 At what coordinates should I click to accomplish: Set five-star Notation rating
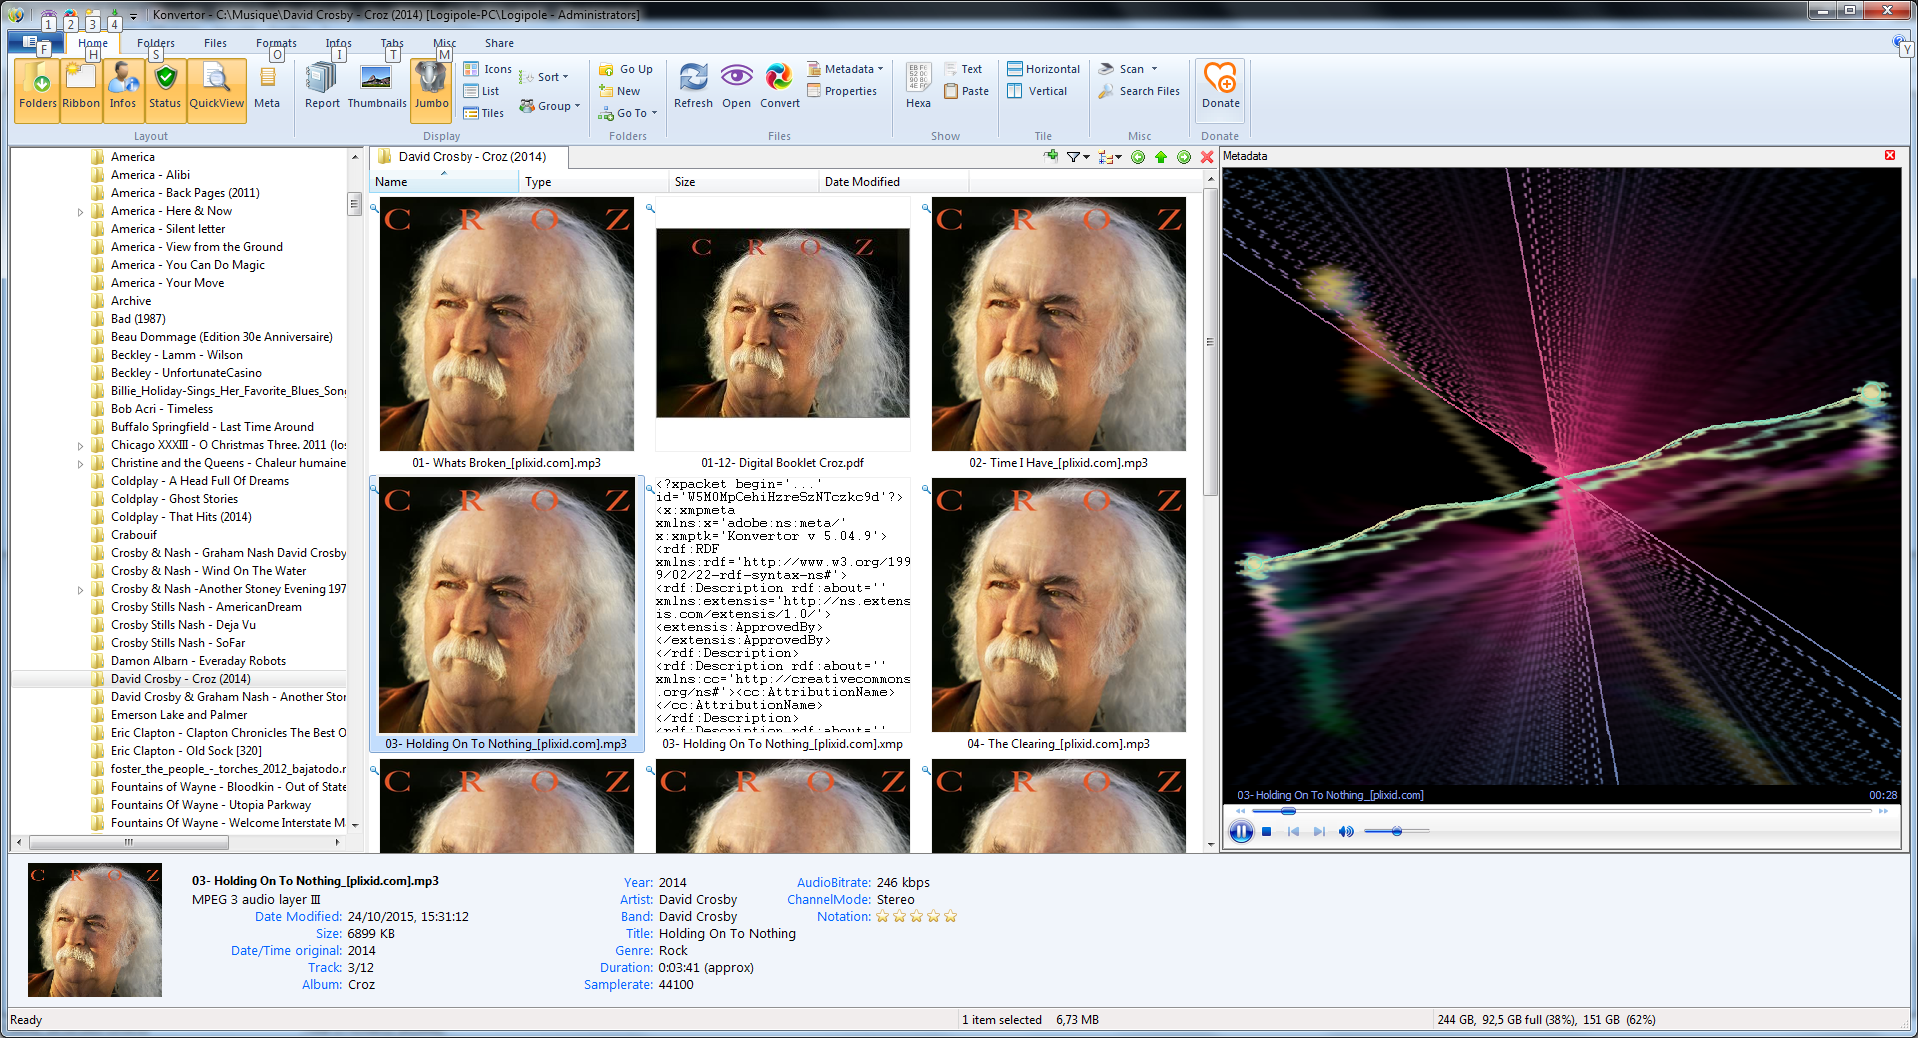[950, 916]
